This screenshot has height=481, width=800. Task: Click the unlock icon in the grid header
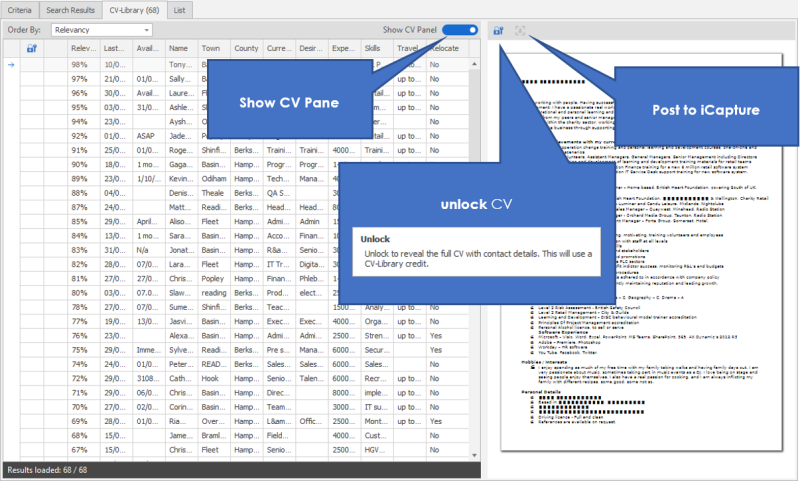pos(31,48)
